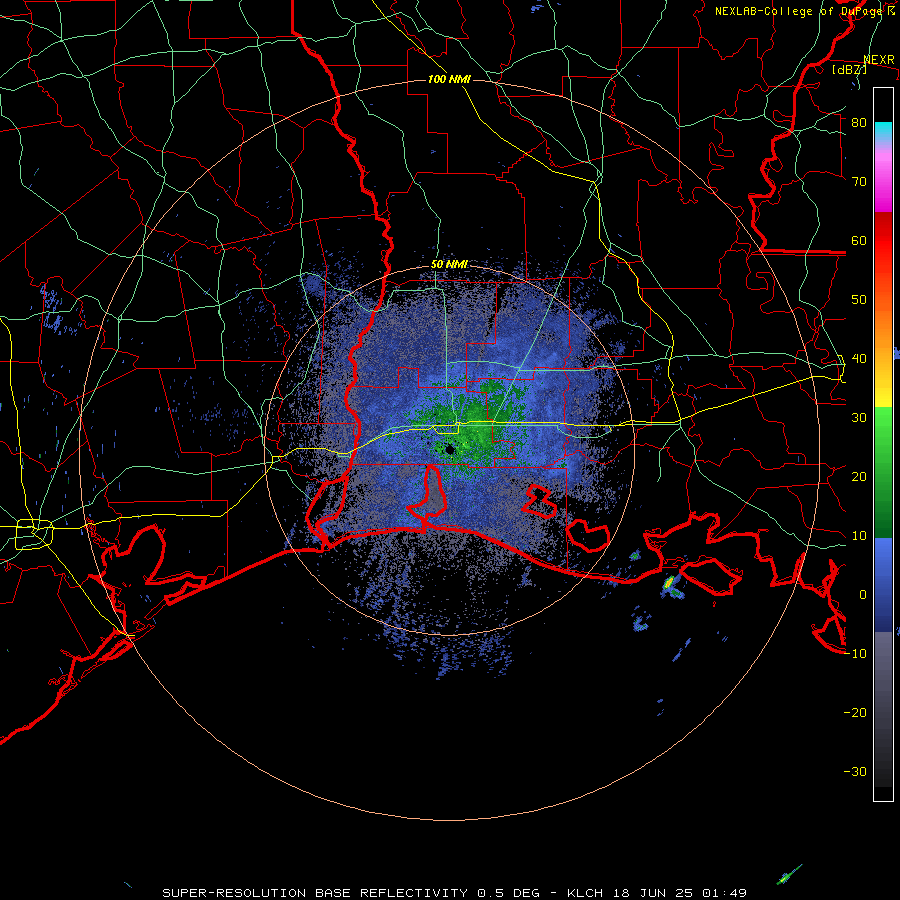The height and width of the screenshot is (900, 900).
Task: Click the 10 dBZ value on the scale
Action: click(859, 536)
